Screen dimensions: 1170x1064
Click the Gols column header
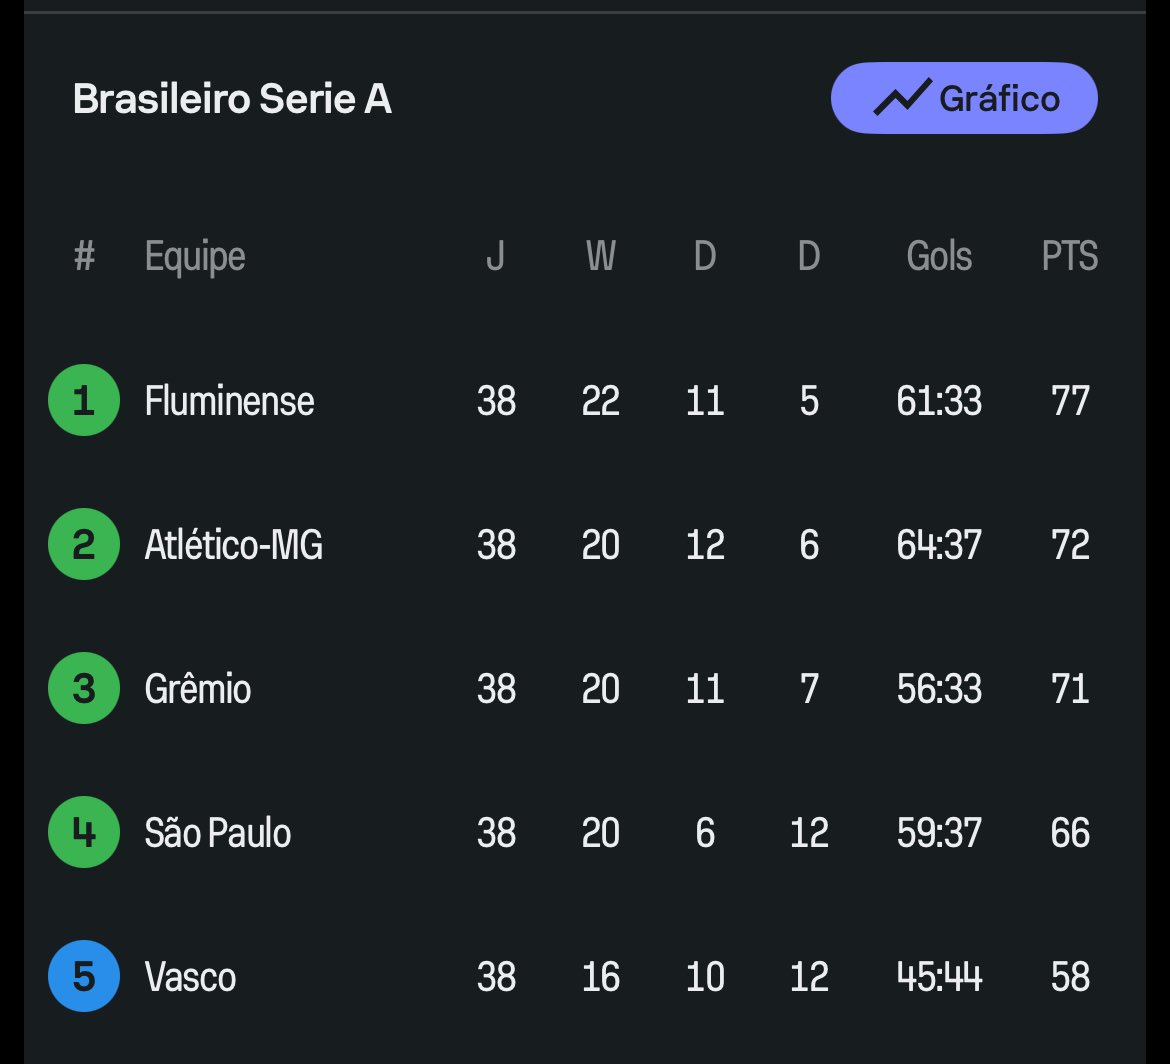point(939,256)
